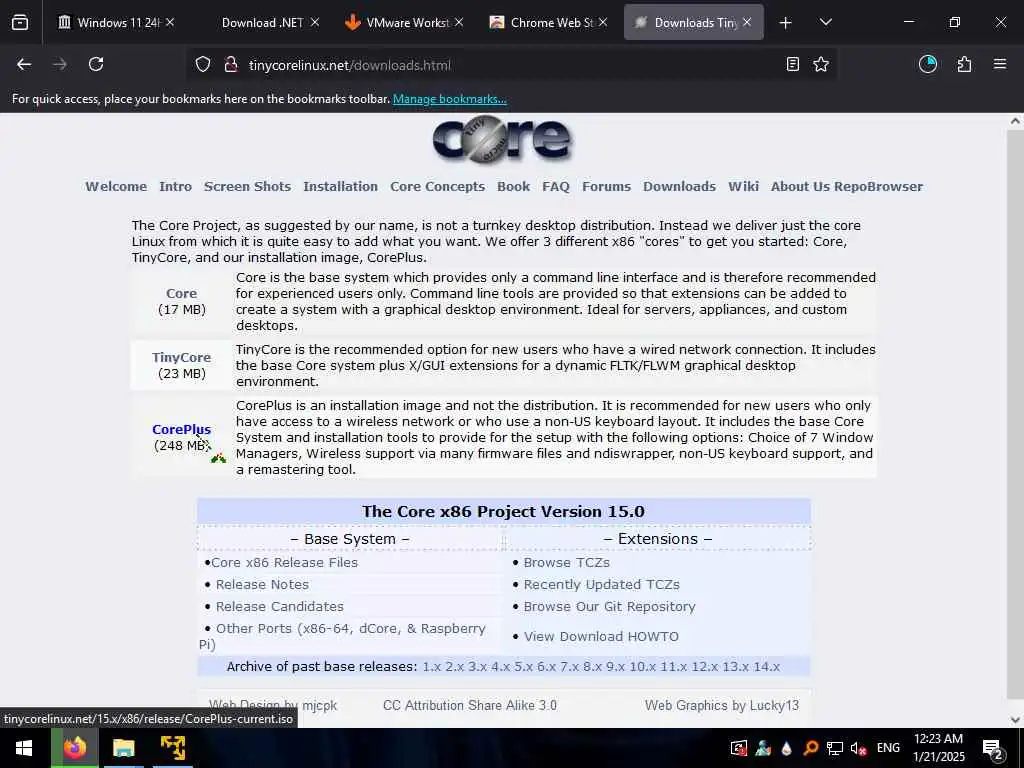1024x768 pixels.
Task: Open the Installation nav link
Action: (x=340, y=187)
